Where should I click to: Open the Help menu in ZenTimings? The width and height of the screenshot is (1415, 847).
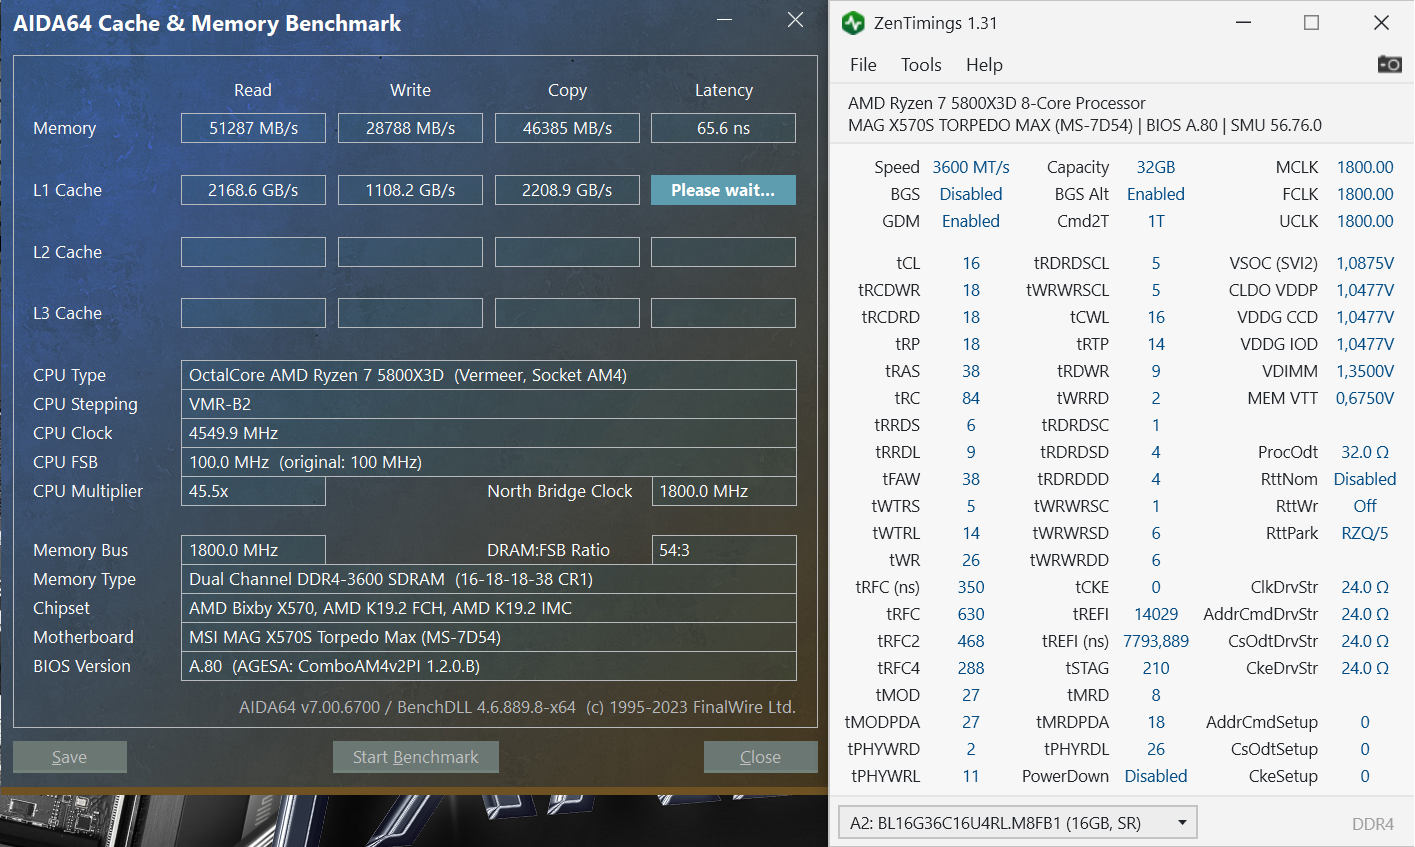(x=984, y=65)
